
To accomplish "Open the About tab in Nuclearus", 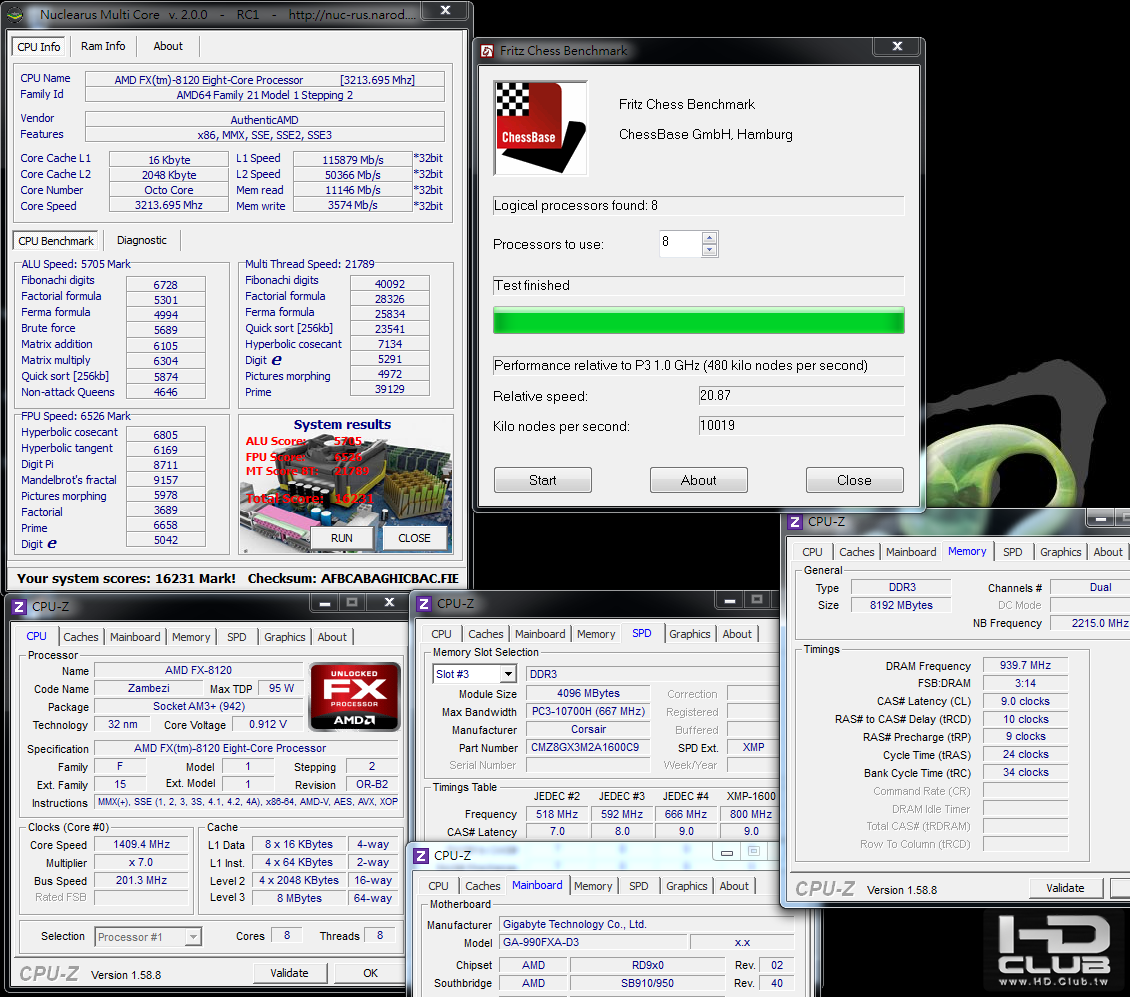I will coord(168,46).
